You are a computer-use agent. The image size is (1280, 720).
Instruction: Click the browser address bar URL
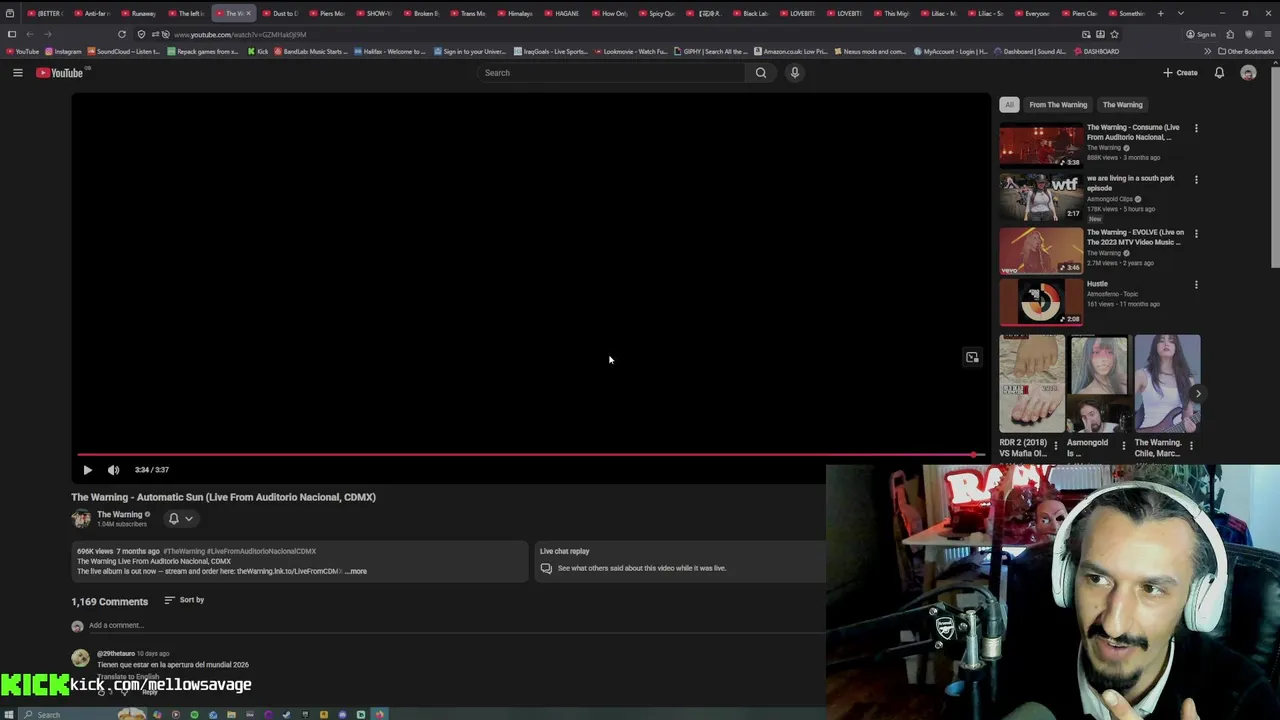[x=240, y=34]
